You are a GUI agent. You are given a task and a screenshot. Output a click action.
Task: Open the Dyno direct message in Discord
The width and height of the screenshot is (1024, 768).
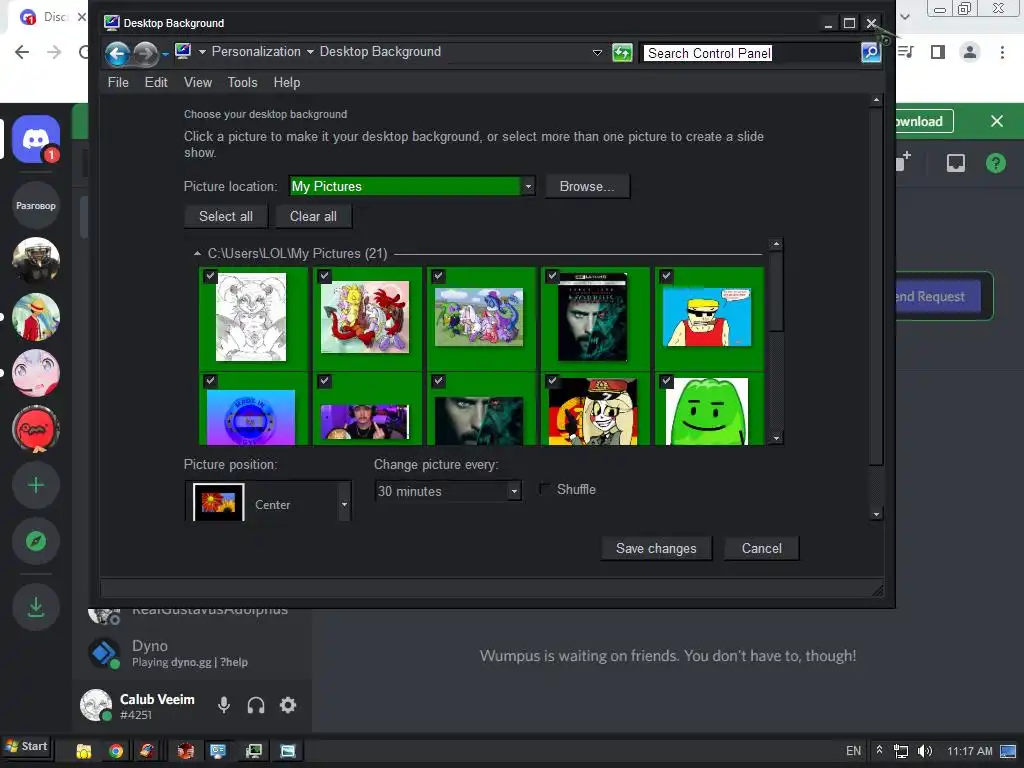[x=192, y=653]
